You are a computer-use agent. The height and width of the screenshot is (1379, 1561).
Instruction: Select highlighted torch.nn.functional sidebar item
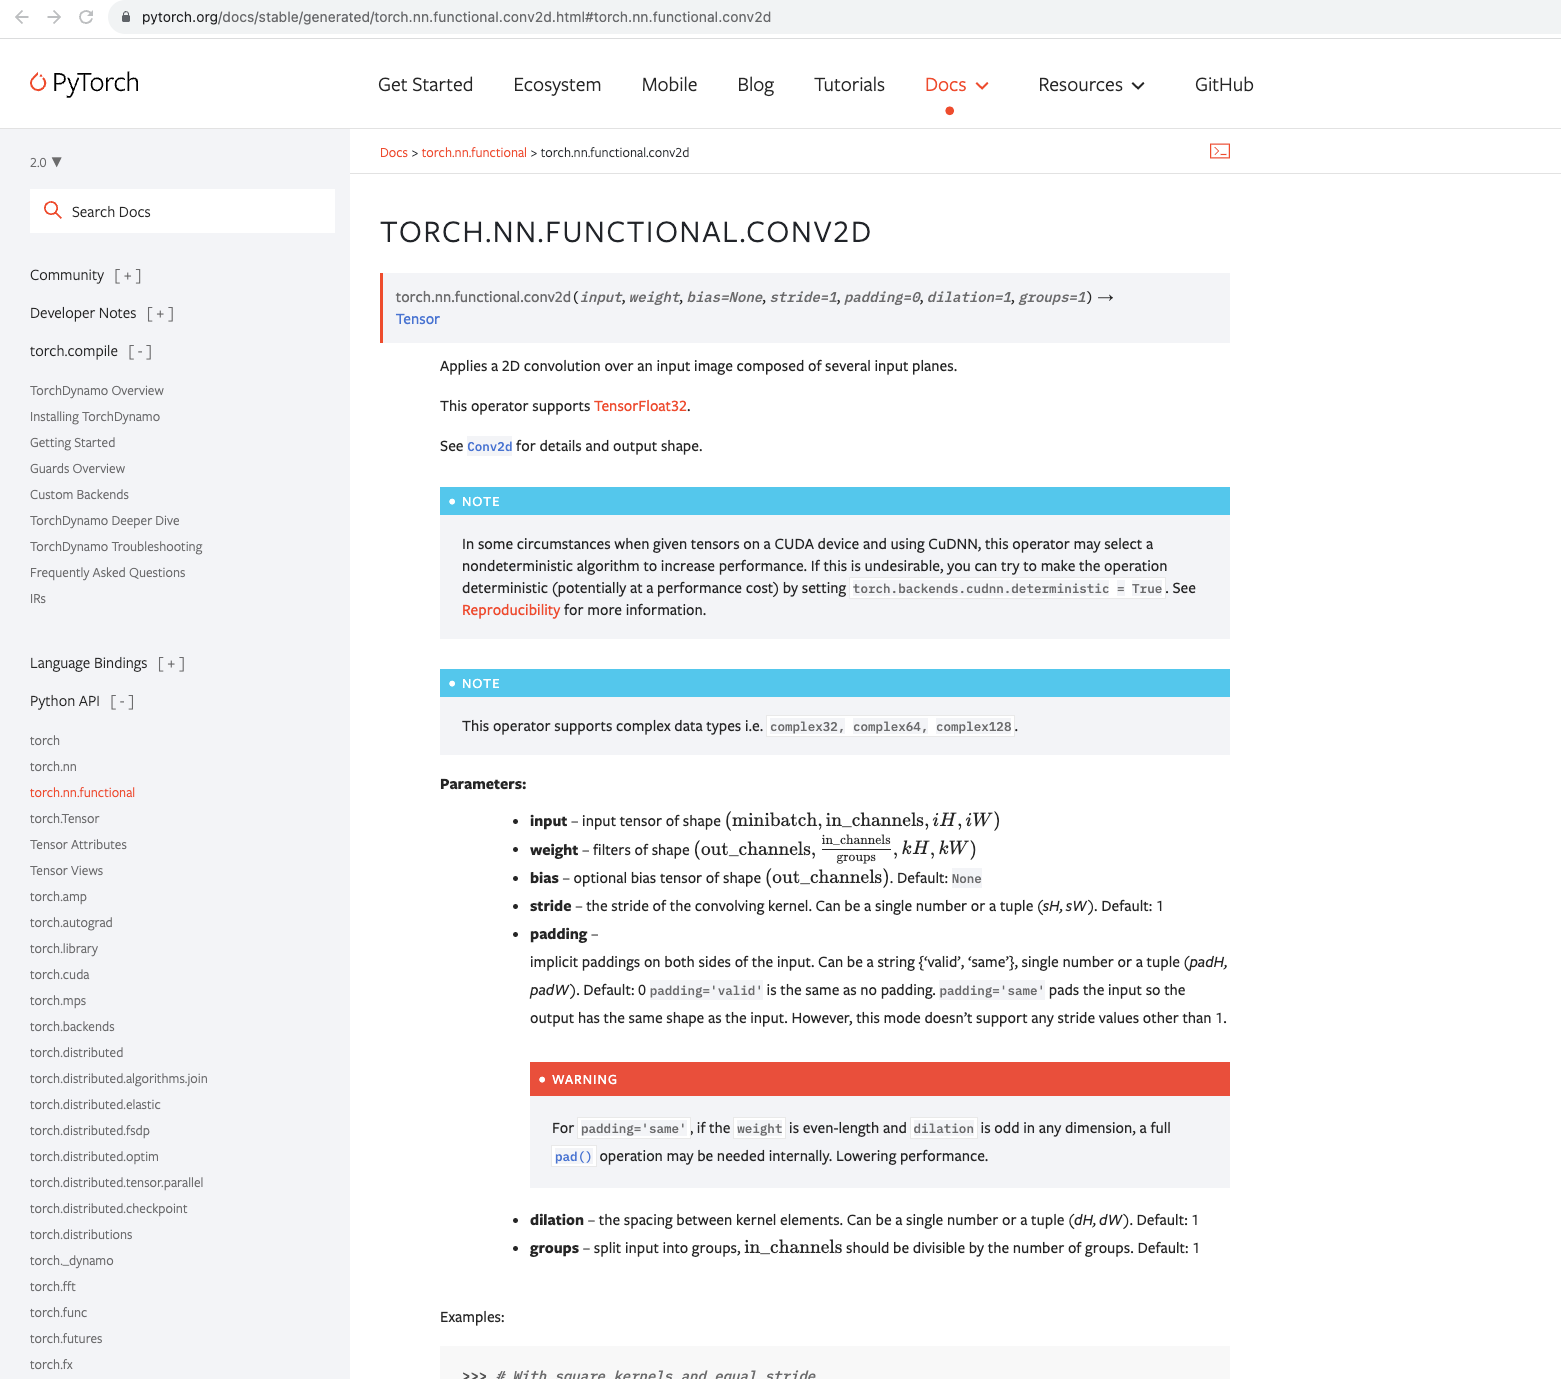82,792
